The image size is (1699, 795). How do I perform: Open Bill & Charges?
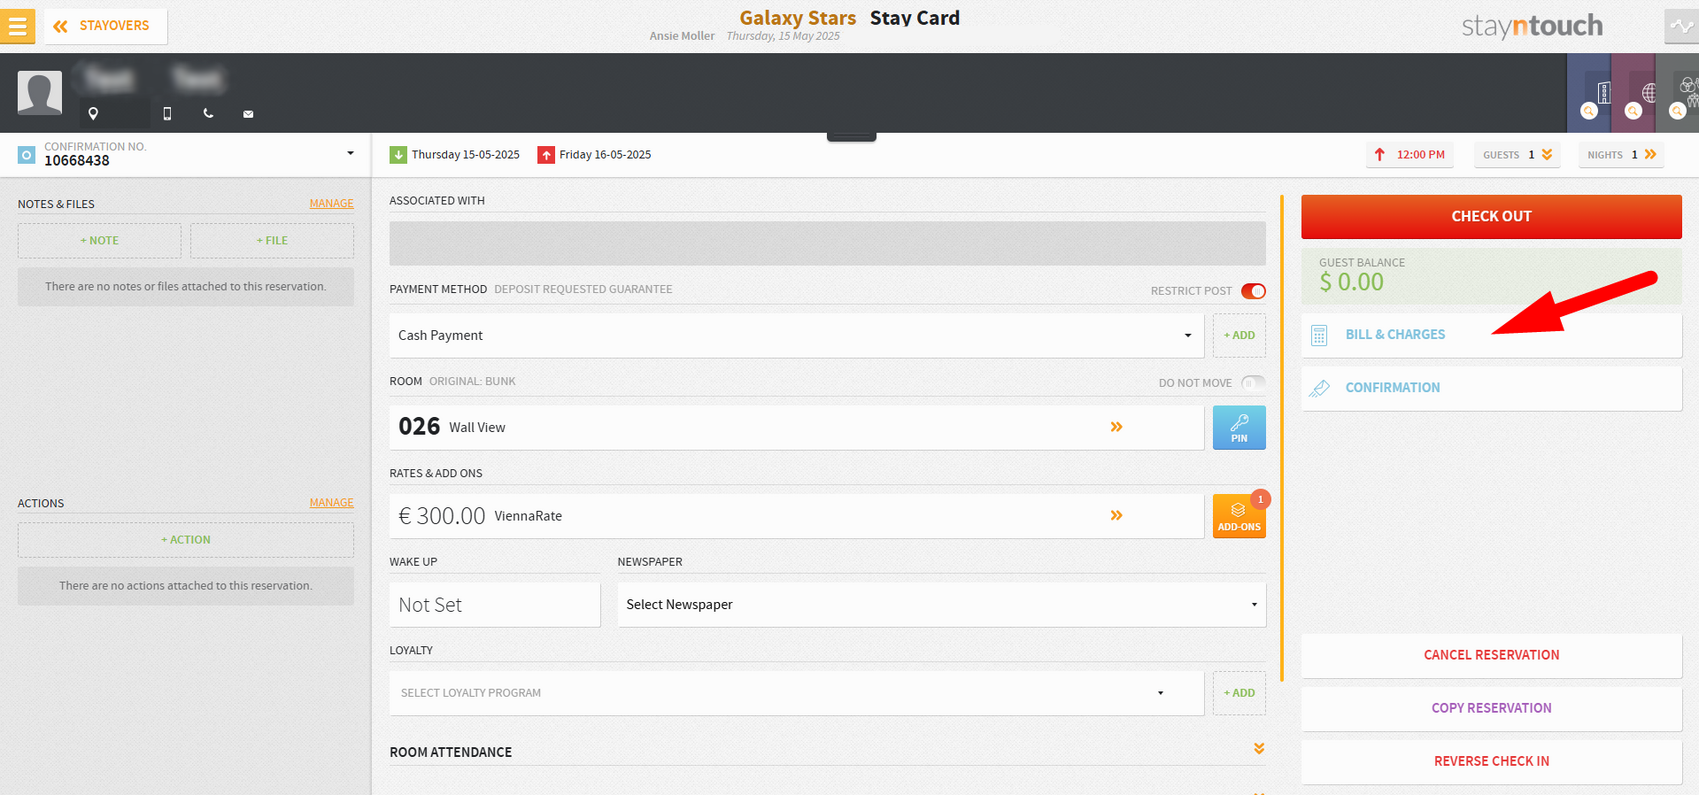tap(1491, 335)
